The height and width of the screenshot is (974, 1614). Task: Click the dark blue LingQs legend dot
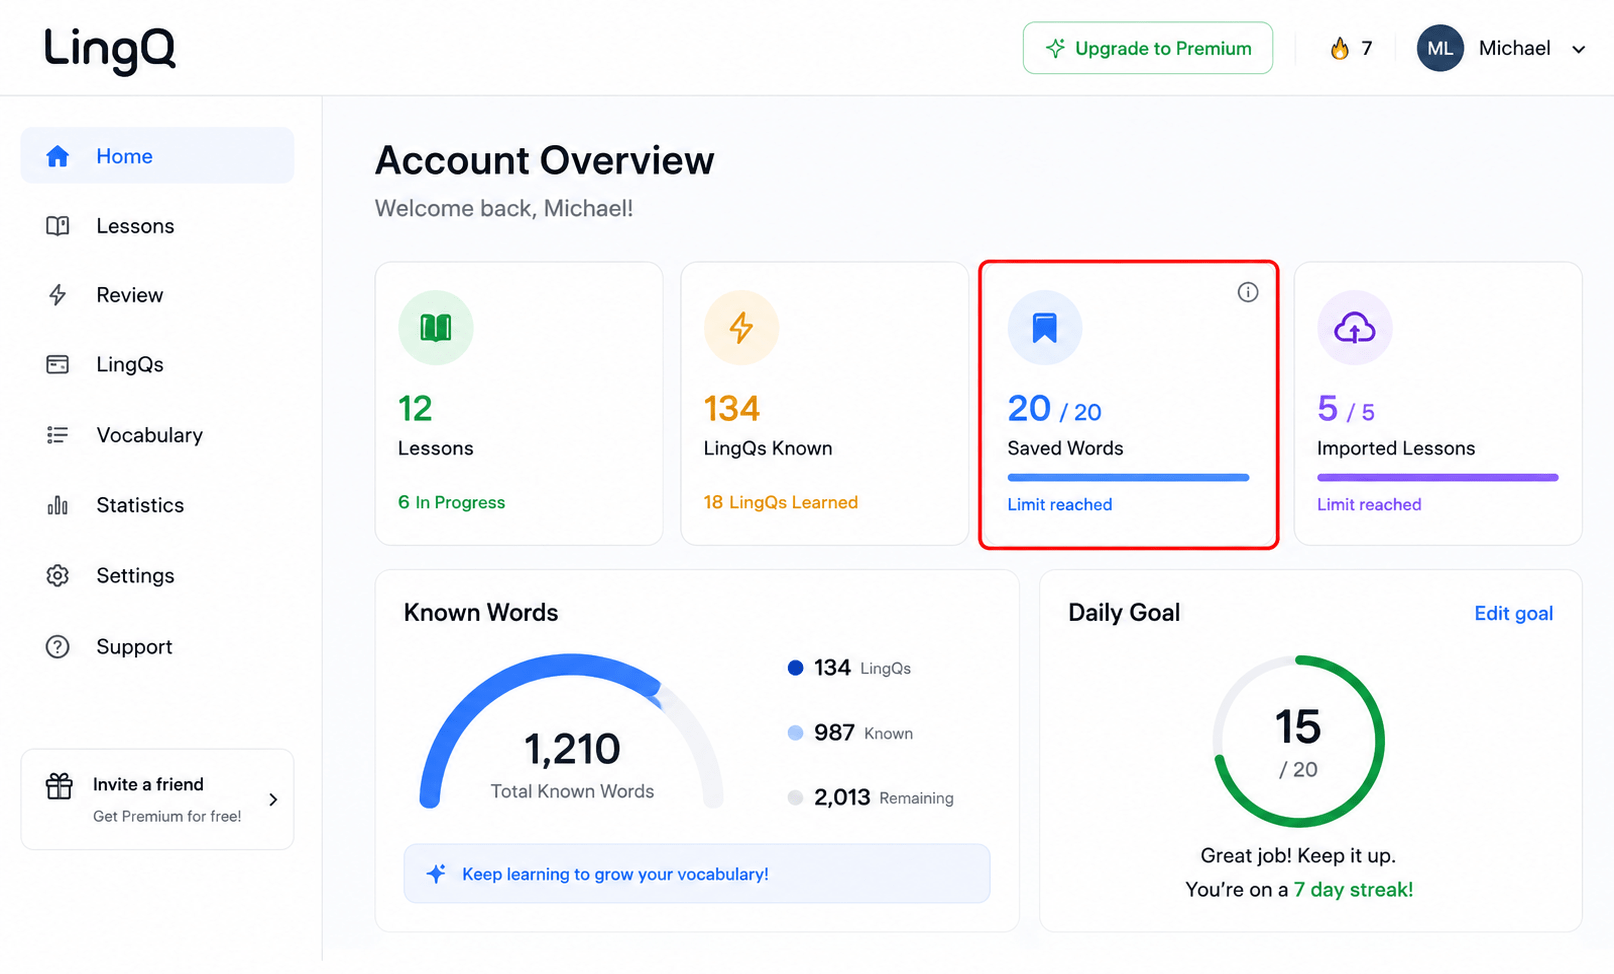pos(796,668)
